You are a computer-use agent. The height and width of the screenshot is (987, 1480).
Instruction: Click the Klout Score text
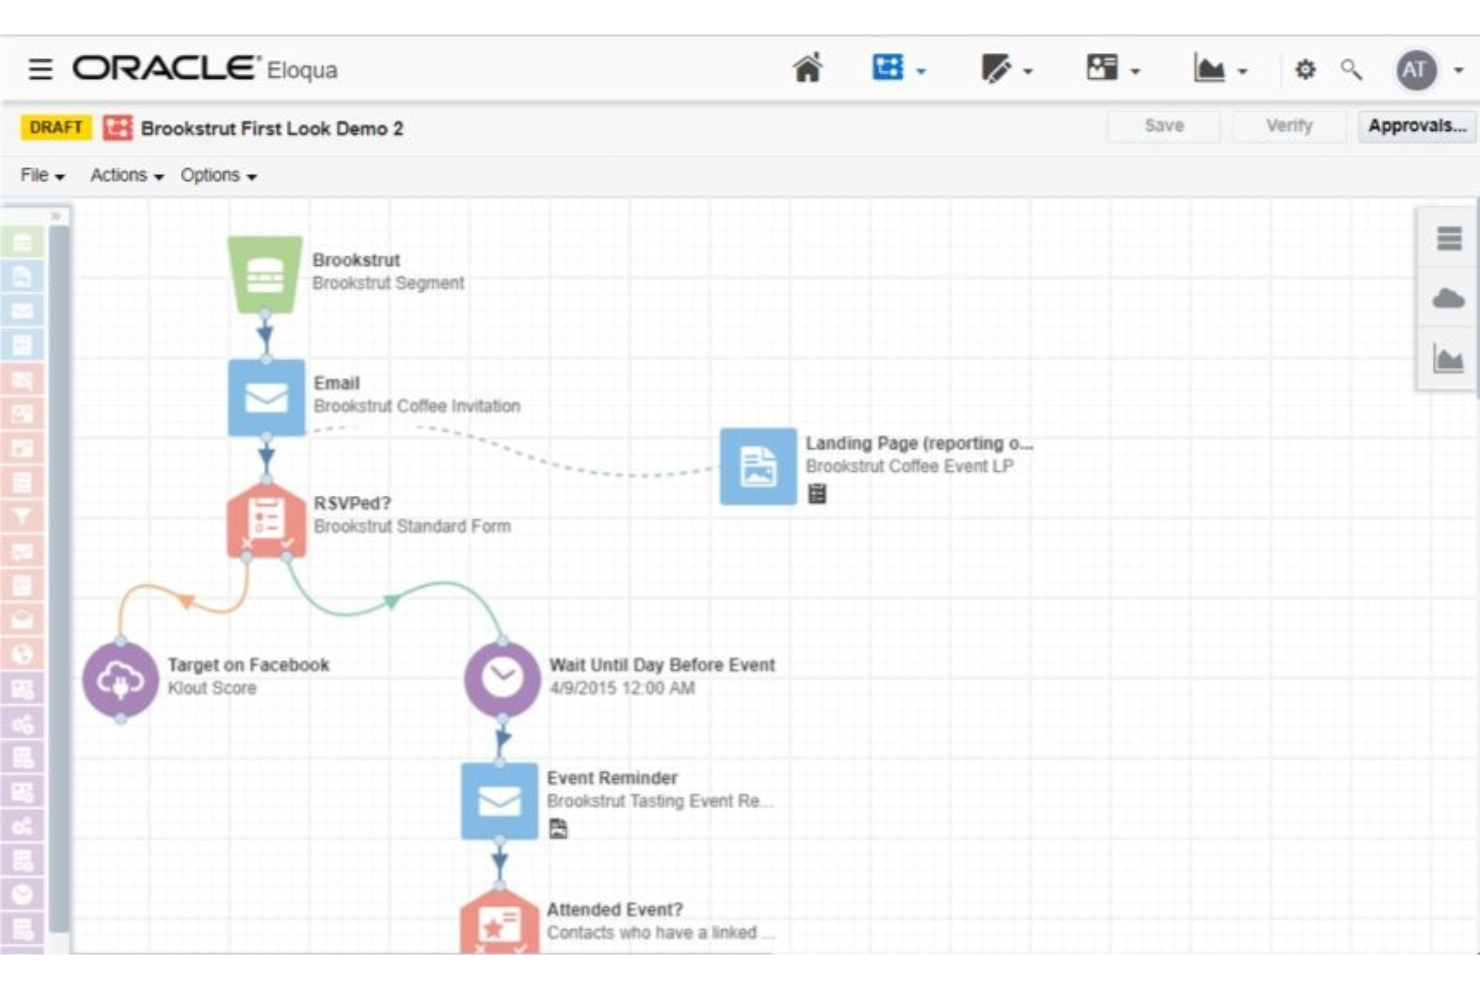click(x=212, y=688)
